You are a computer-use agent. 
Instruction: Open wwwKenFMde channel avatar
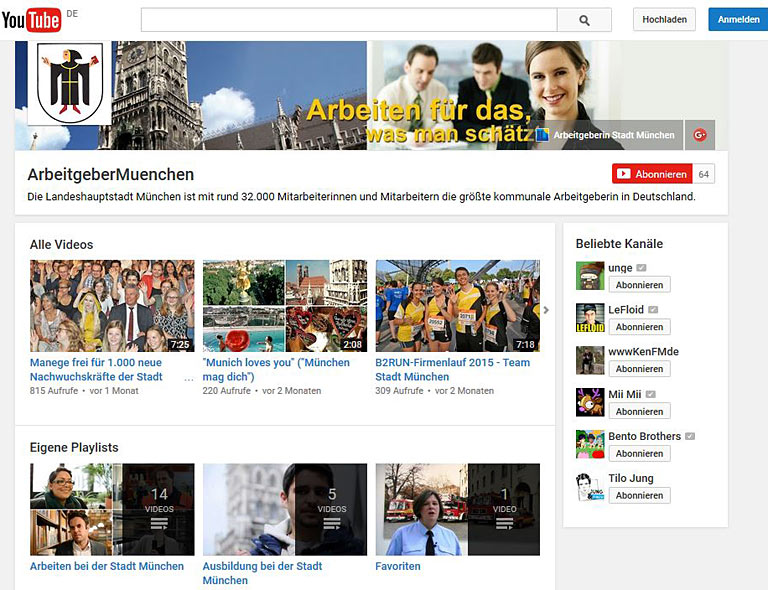click(x=590, y=360)
